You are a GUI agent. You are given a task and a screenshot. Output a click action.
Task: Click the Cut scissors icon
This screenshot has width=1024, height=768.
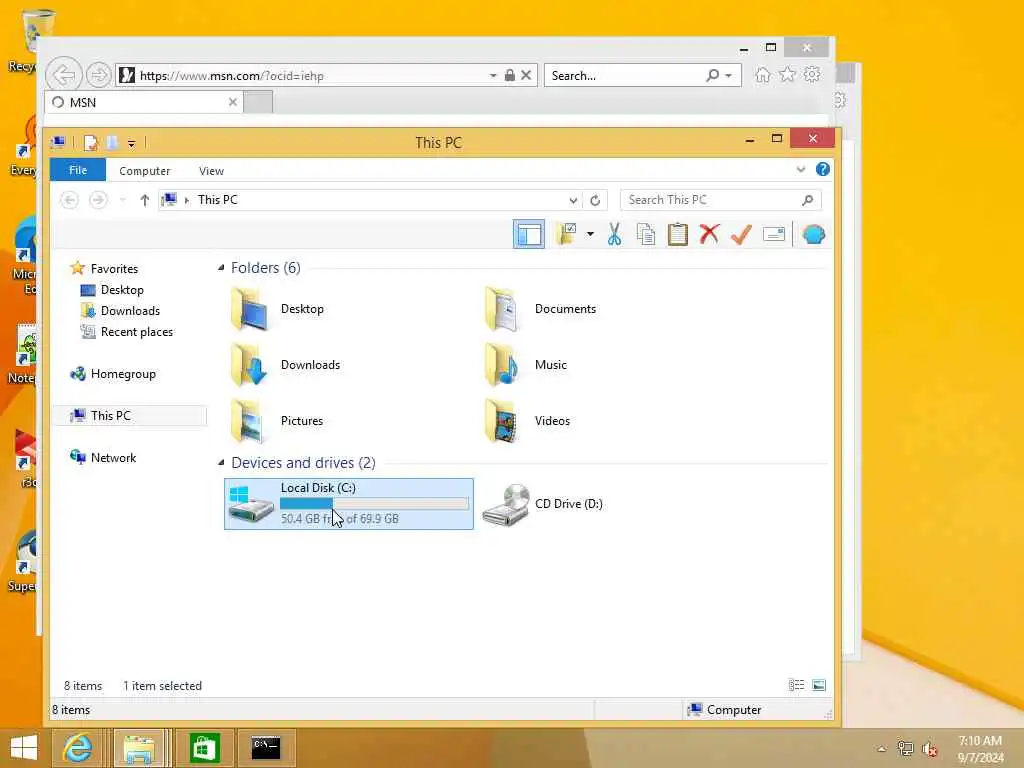pos(614,234)
